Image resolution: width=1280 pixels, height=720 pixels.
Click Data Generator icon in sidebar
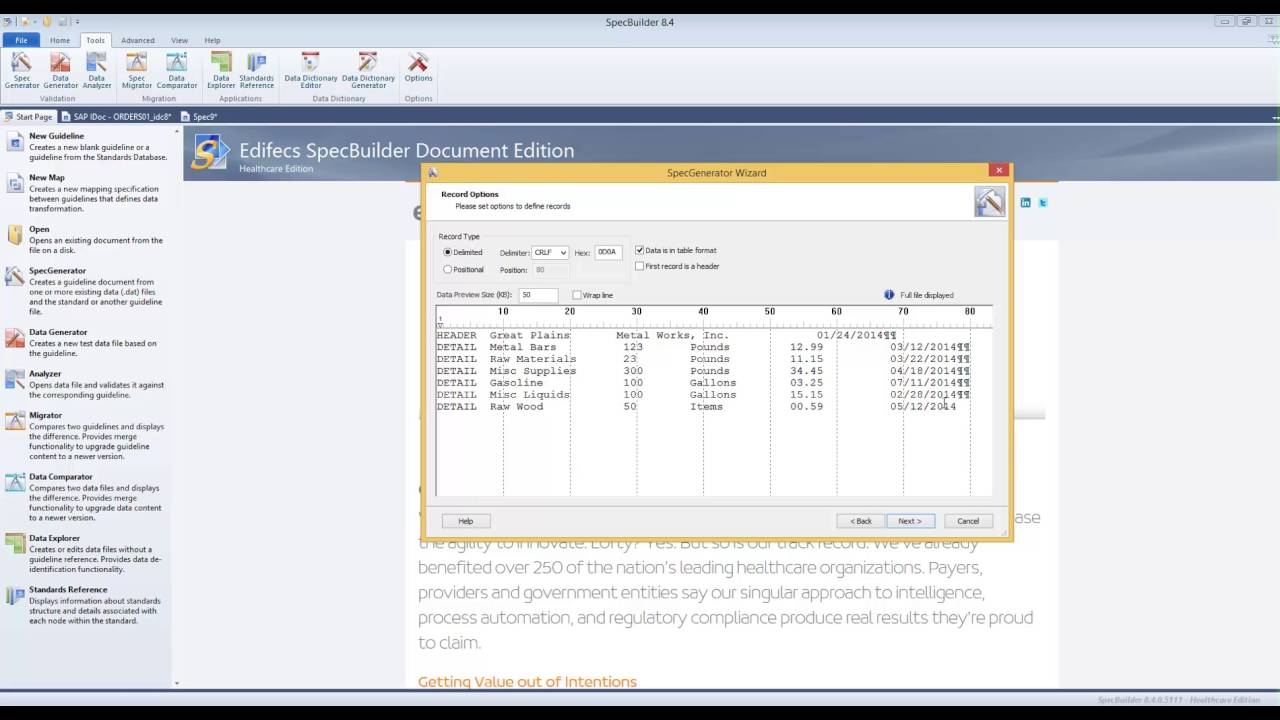click(x=14, y=338)
